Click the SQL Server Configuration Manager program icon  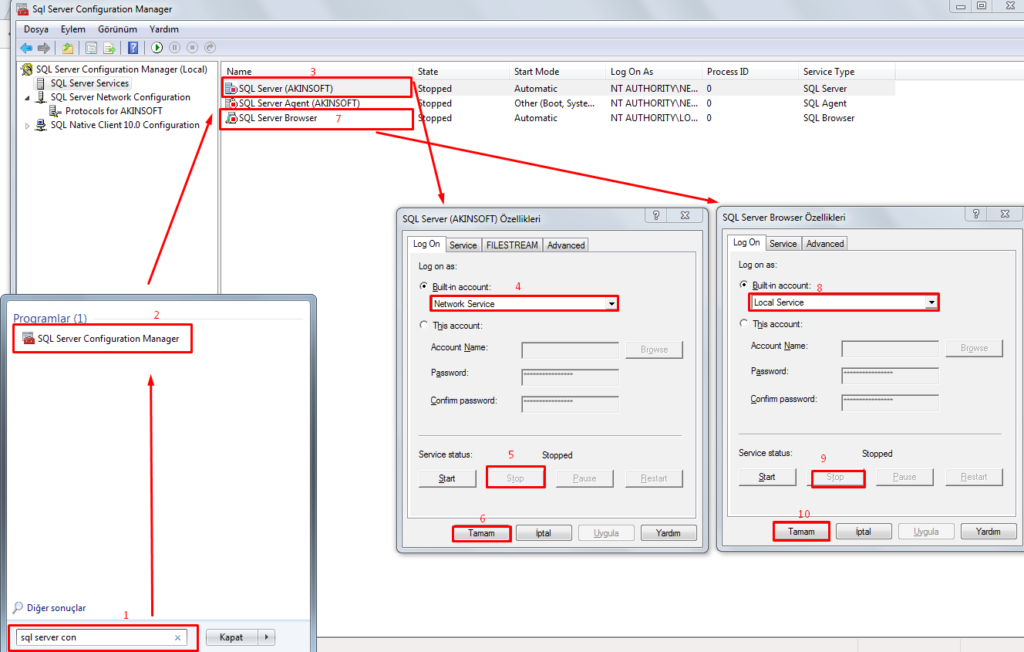[x=28, y=339]
